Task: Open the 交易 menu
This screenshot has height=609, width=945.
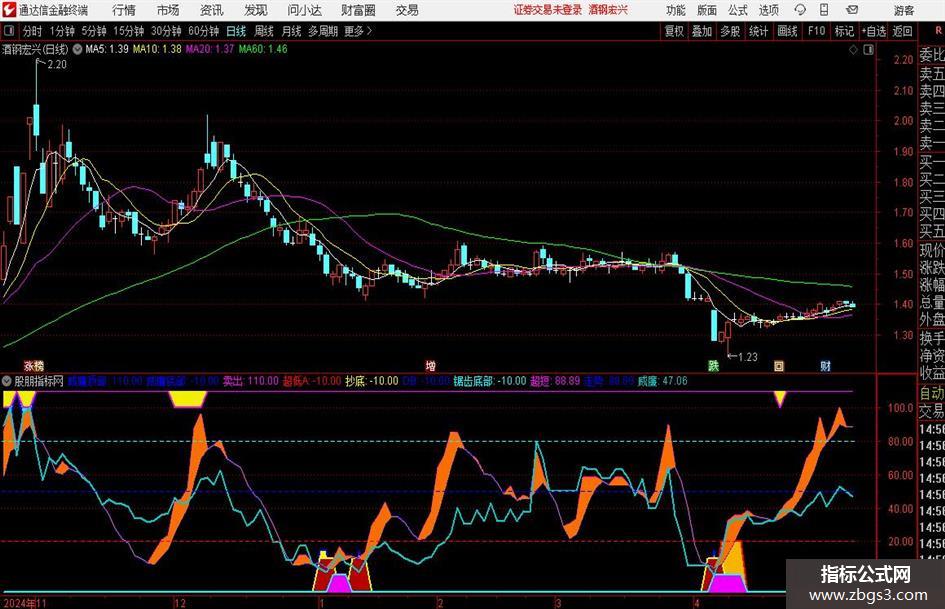Action: point(407,10)
